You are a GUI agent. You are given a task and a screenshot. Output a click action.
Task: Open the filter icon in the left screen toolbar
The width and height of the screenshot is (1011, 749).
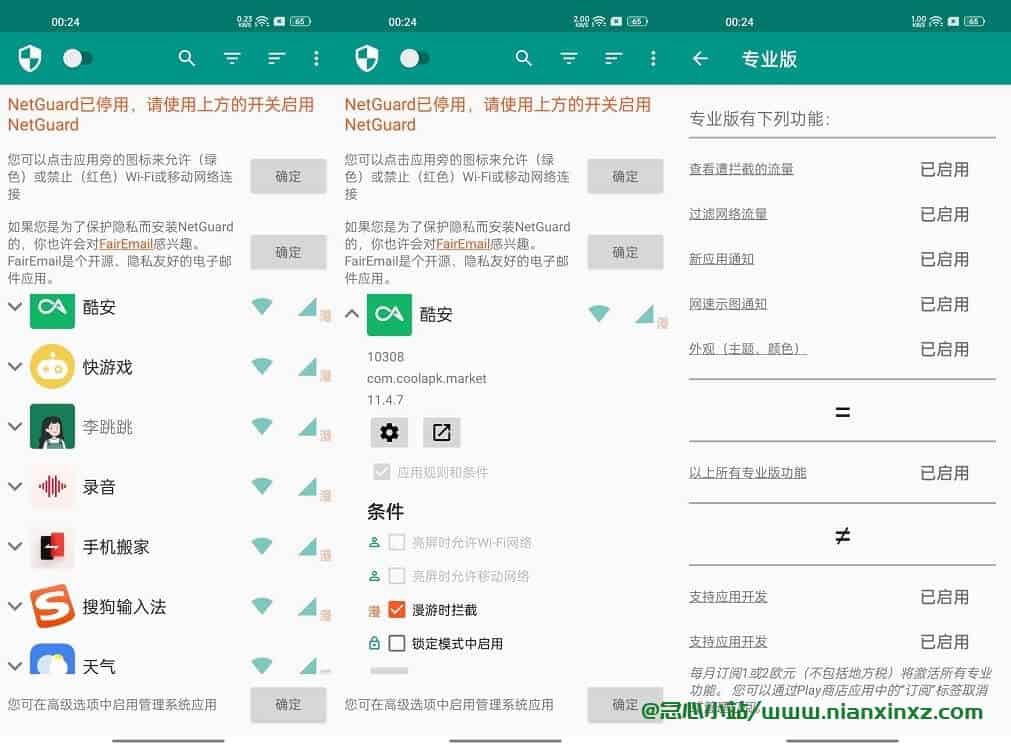232,59
